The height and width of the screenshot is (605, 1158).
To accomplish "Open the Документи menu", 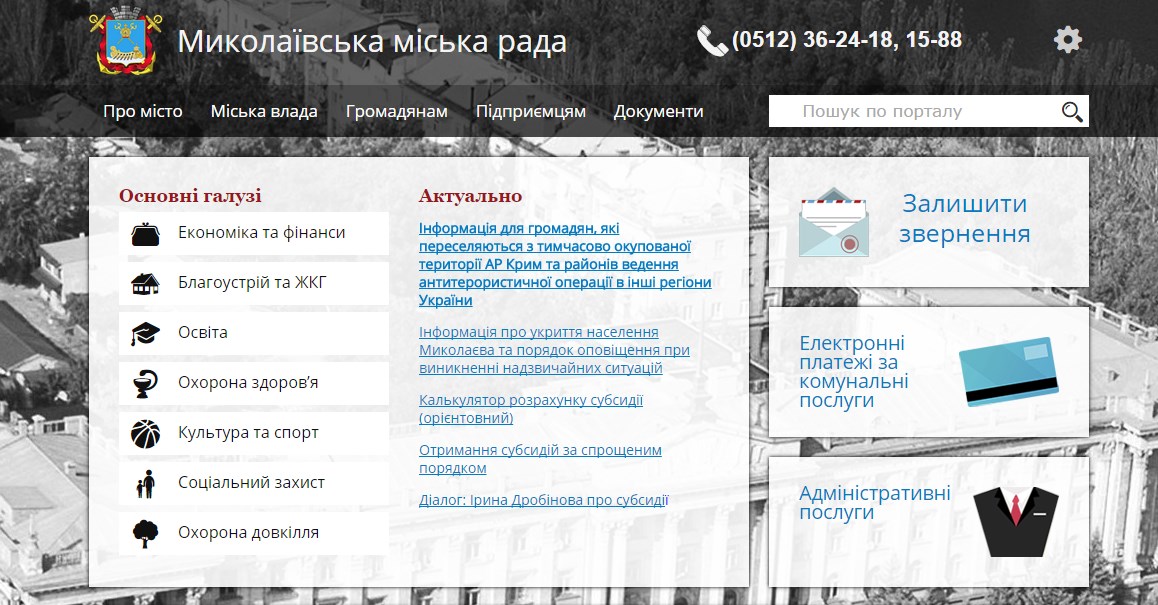I will pyautogui.click(x=658, y=112).
